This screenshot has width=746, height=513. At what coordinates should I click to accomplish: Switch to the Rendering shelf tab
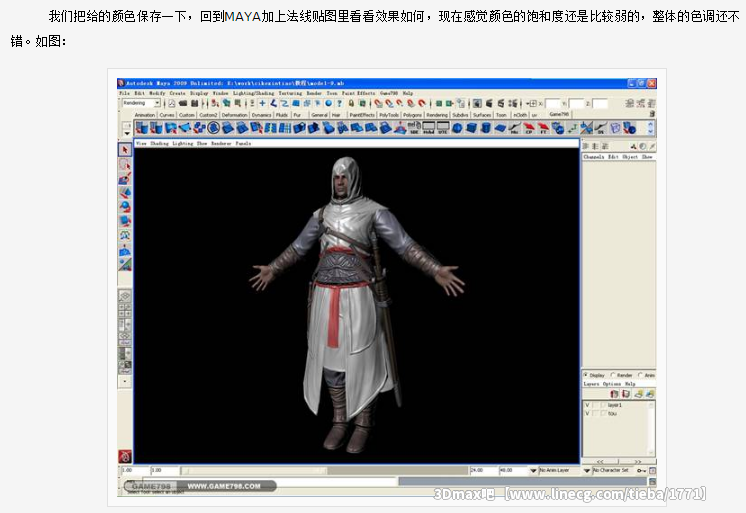(436, 115)
